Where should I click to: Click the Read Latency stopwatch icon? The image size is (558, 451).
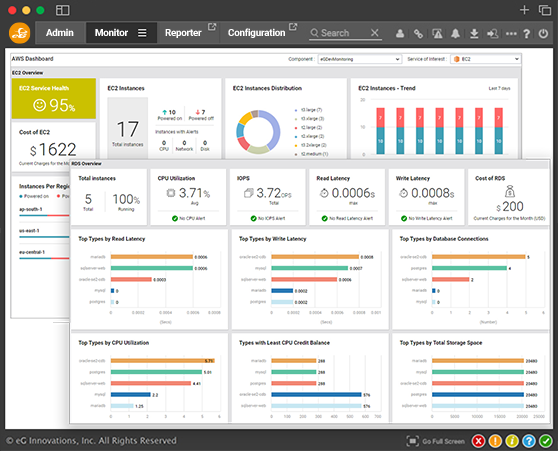(x=324, y=193)
